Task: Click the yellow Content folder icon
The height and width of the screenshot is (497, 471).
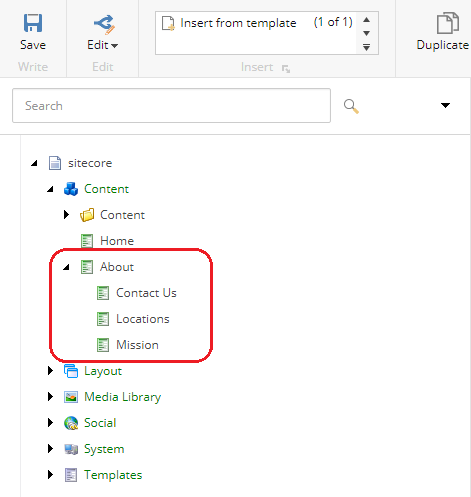Action: [x=87, y=215]
